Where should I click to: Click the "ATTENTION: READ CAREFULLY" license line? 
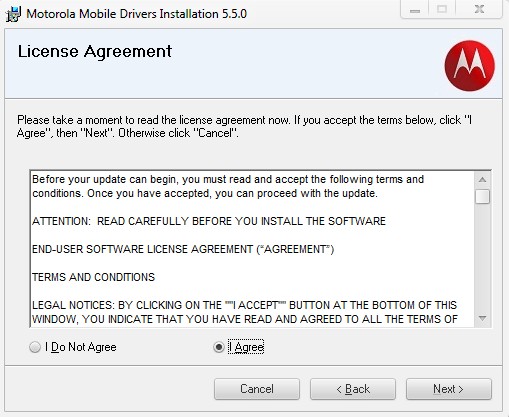pos(209,221)
